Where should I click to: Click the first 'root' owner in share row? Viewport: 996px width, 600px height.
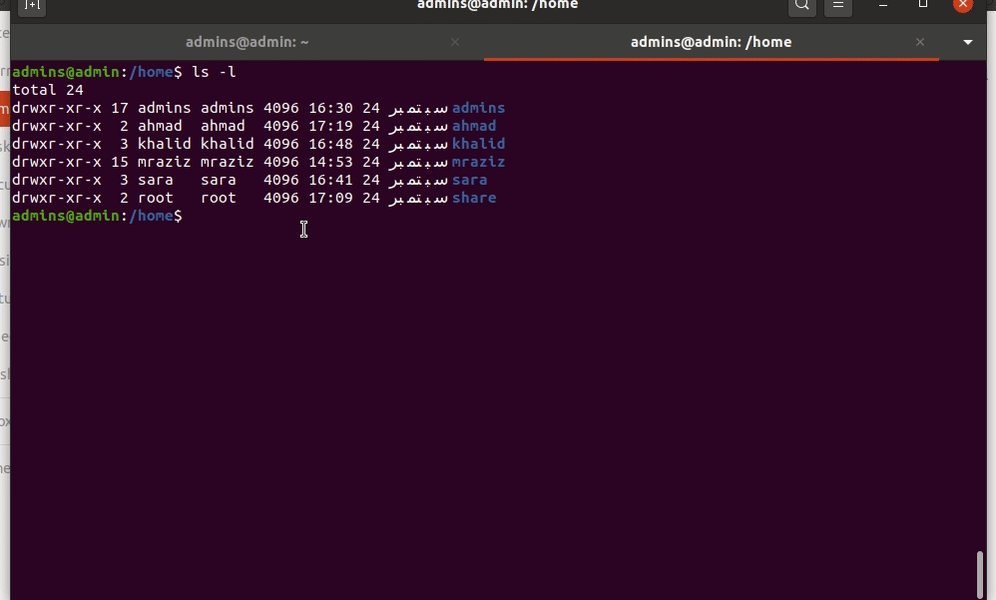pos(156,197)
